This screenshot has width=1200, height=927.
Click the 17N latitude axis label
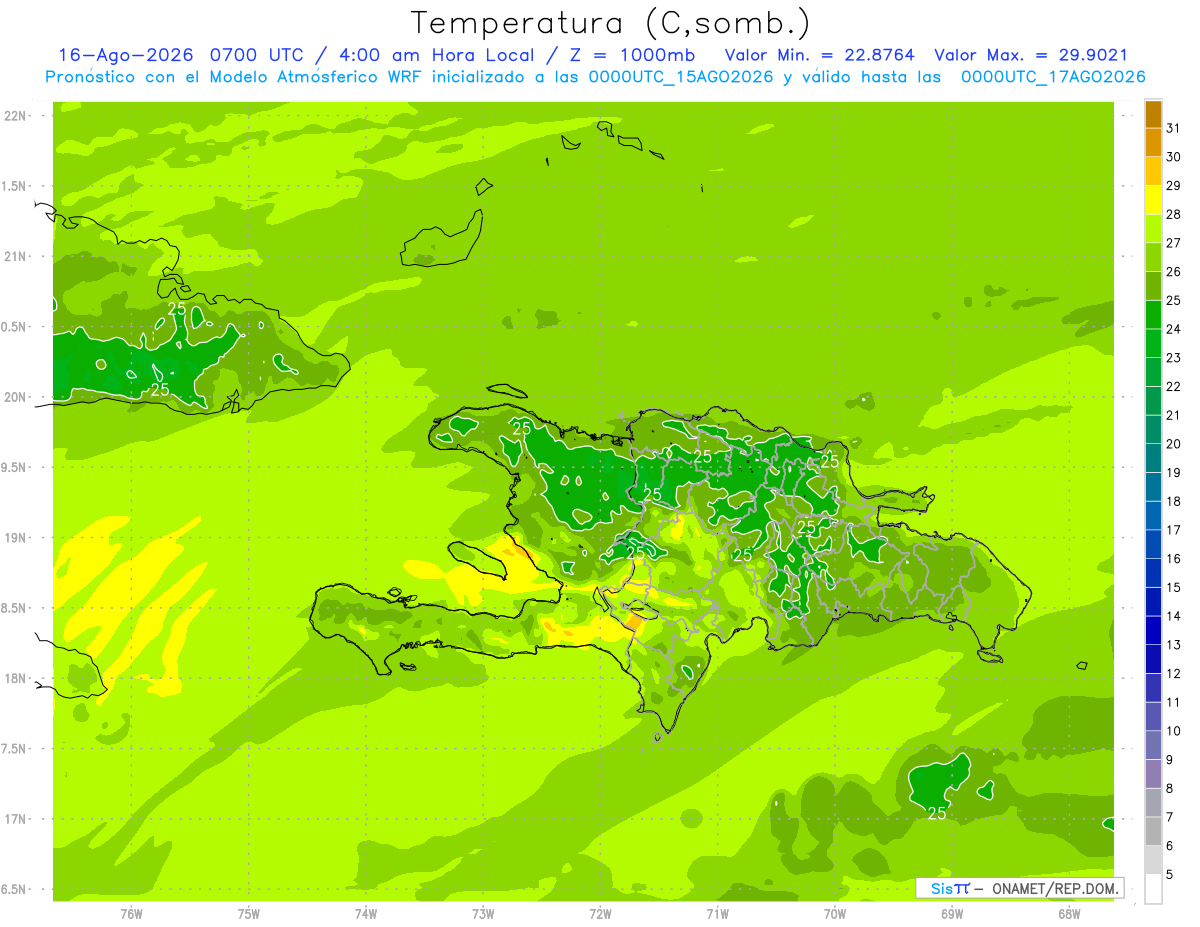15,819
